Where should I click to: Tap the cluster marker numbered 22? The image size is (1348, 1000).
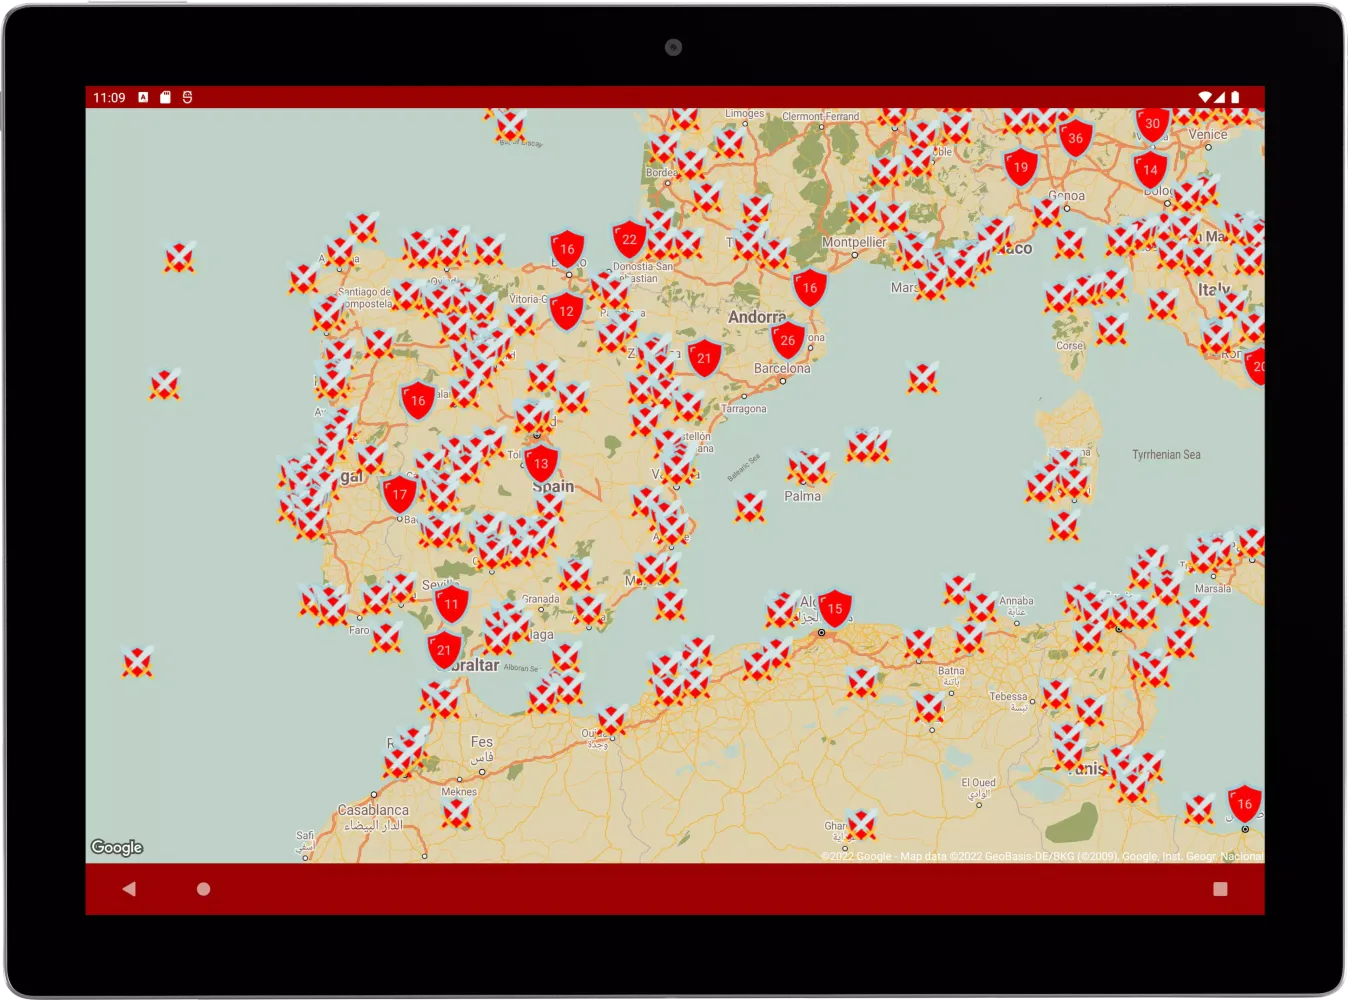click(x=629, y=240)
